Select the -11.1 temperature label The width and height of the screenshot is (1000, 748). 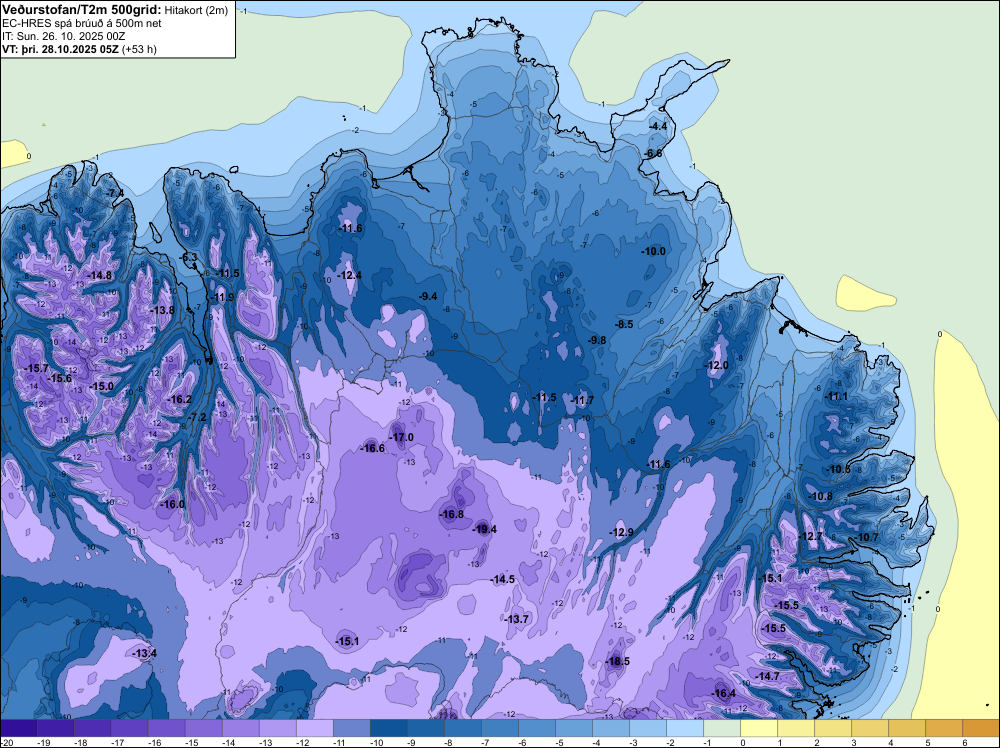pos(836,396)
